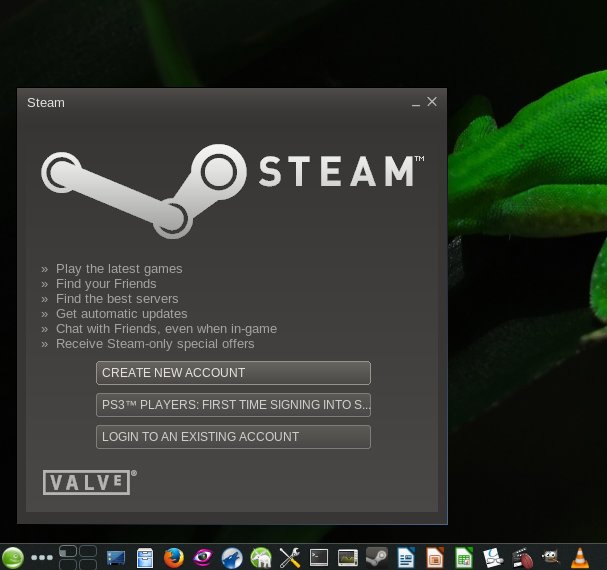Click the Steam icon in taskbar
The width and height of the screenshot is (607, 570).
click(377, 558)
